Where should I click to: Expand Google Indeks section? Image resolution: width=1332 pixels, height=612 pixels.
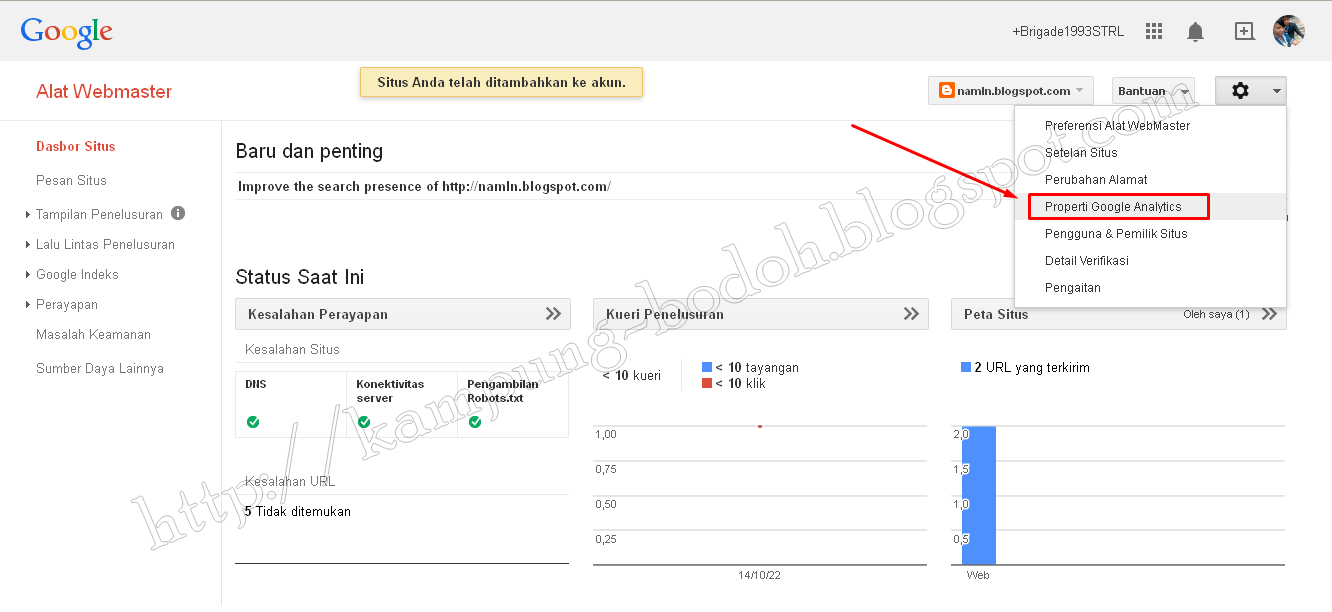pos(28,274)
